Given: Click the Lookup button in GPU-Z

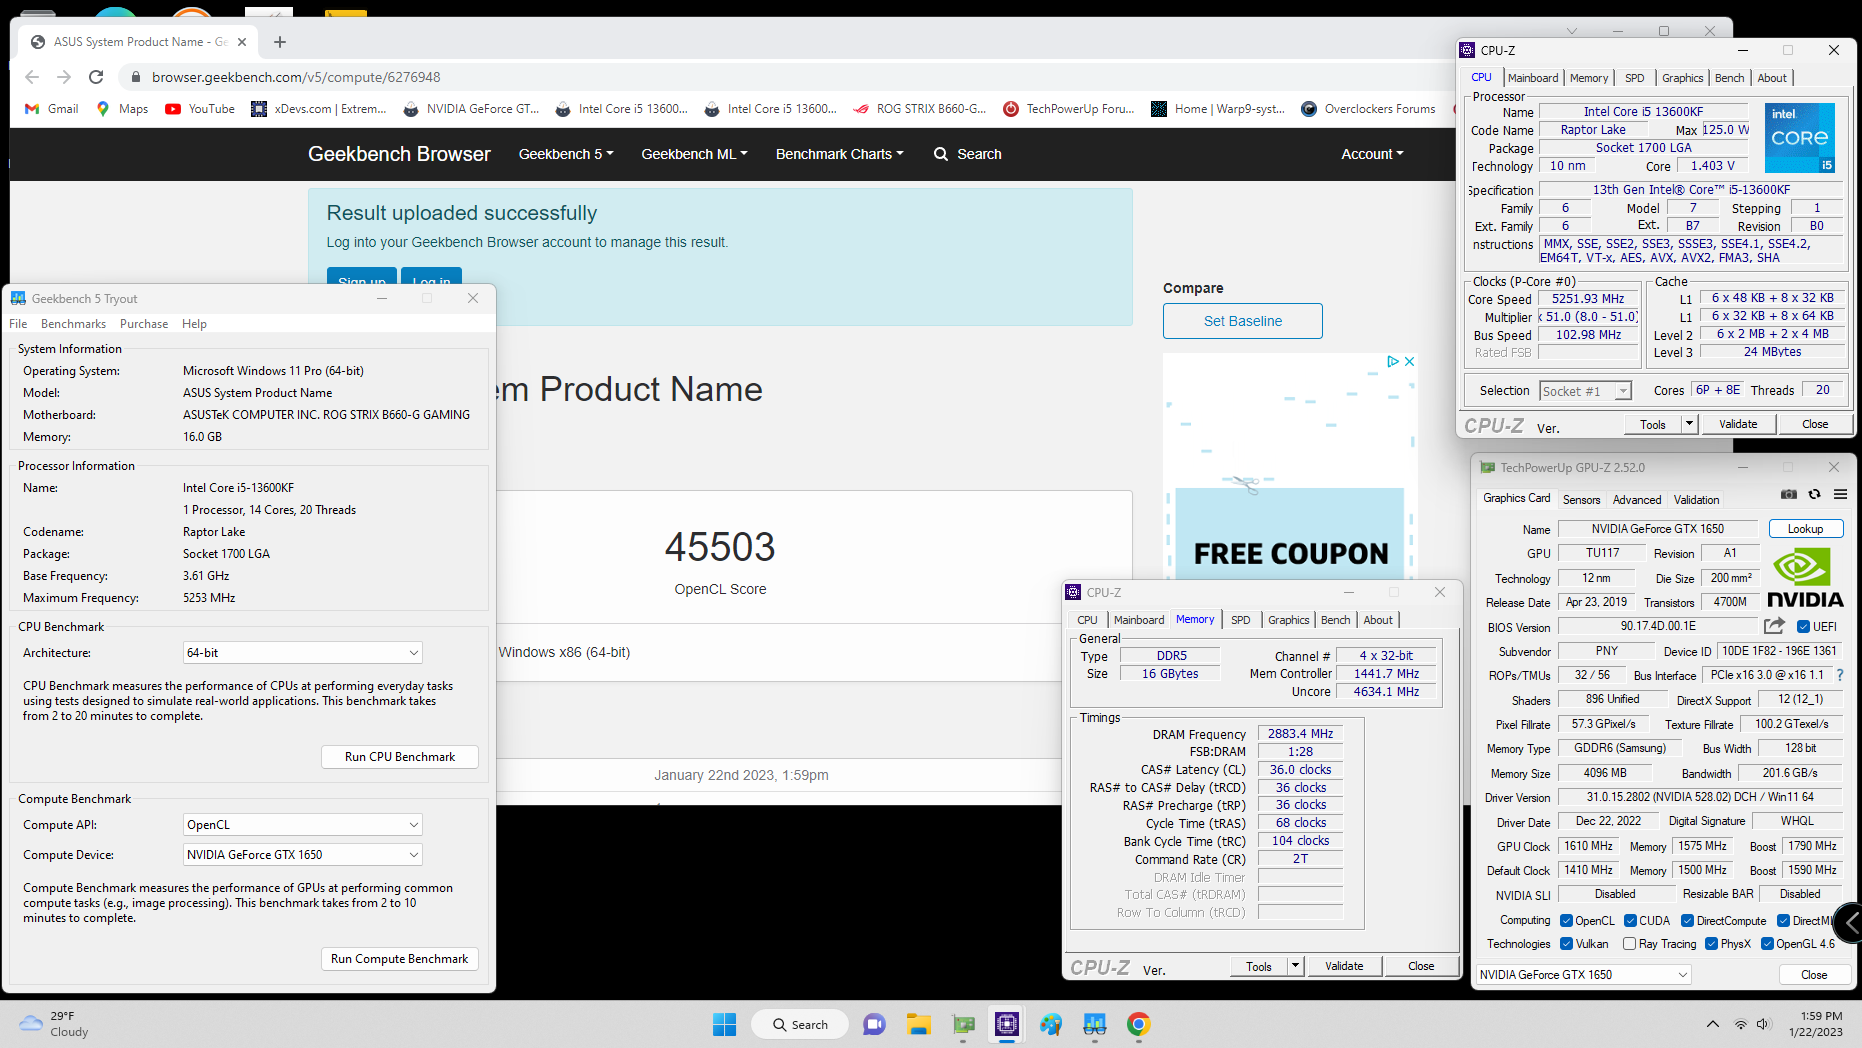Looking at the screenshot, I should [1806, 529].
